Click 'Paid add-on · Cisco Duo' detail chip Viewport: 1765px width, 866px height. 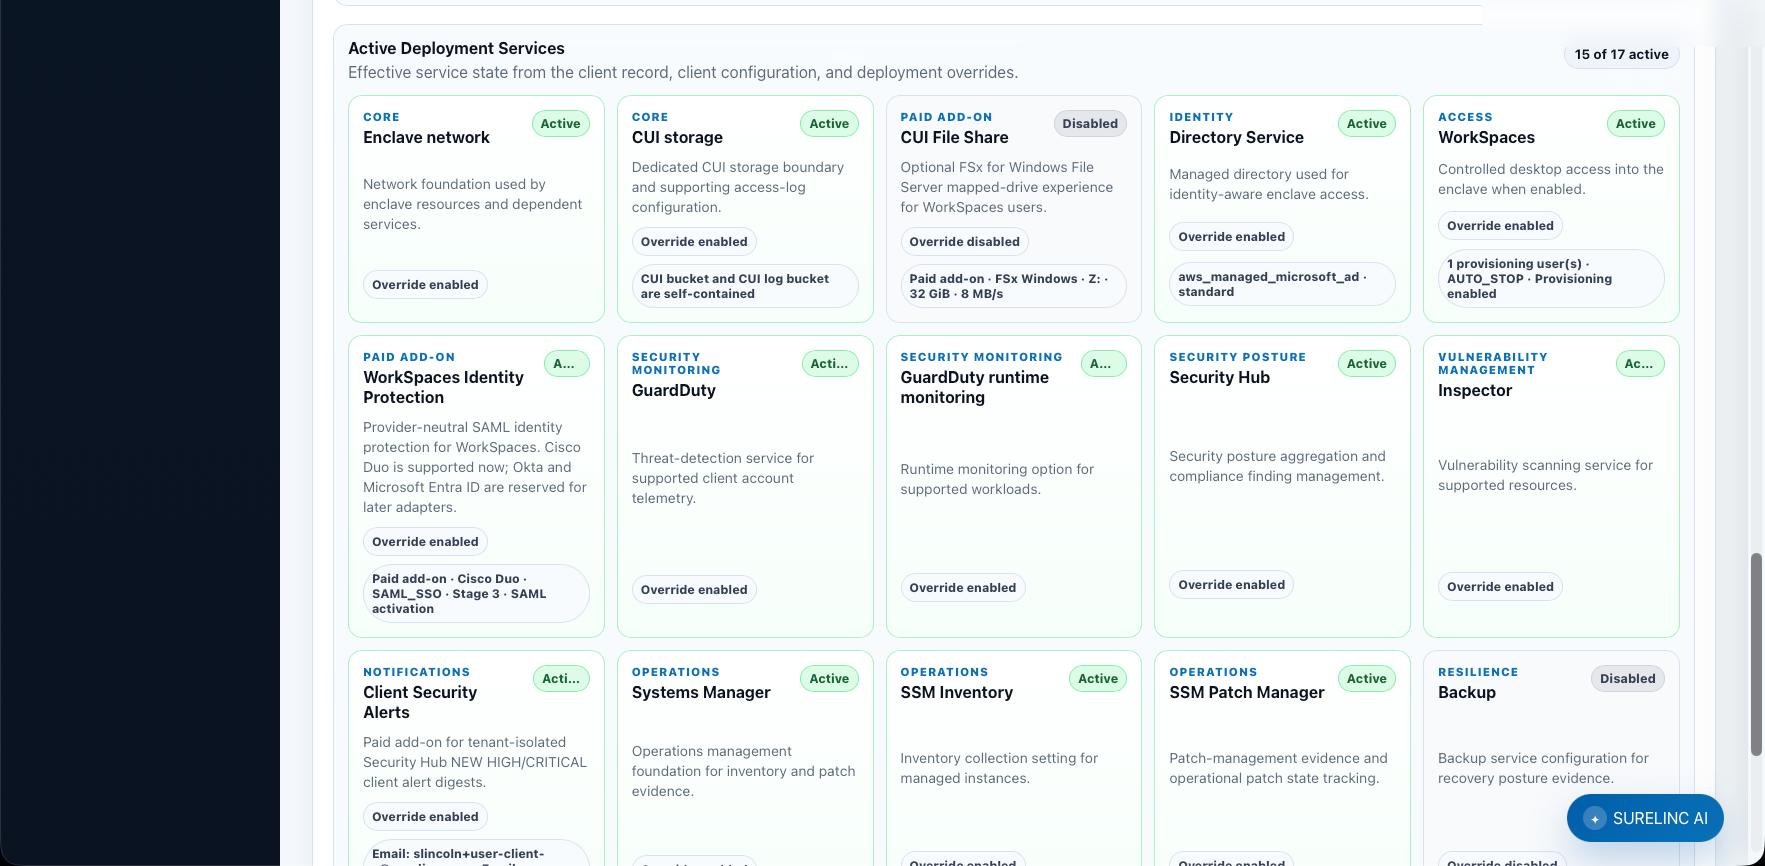click(476, 594)
